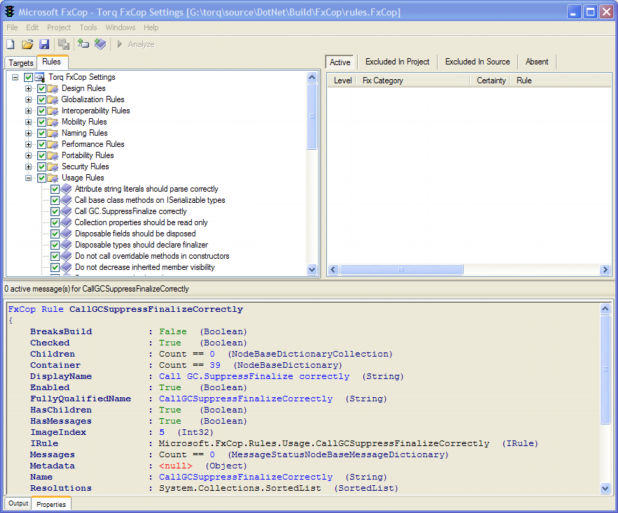Screen dimensions: 618x513
Task: Click the Torq FxCop Settings root icon
Action: coord(40,77)
